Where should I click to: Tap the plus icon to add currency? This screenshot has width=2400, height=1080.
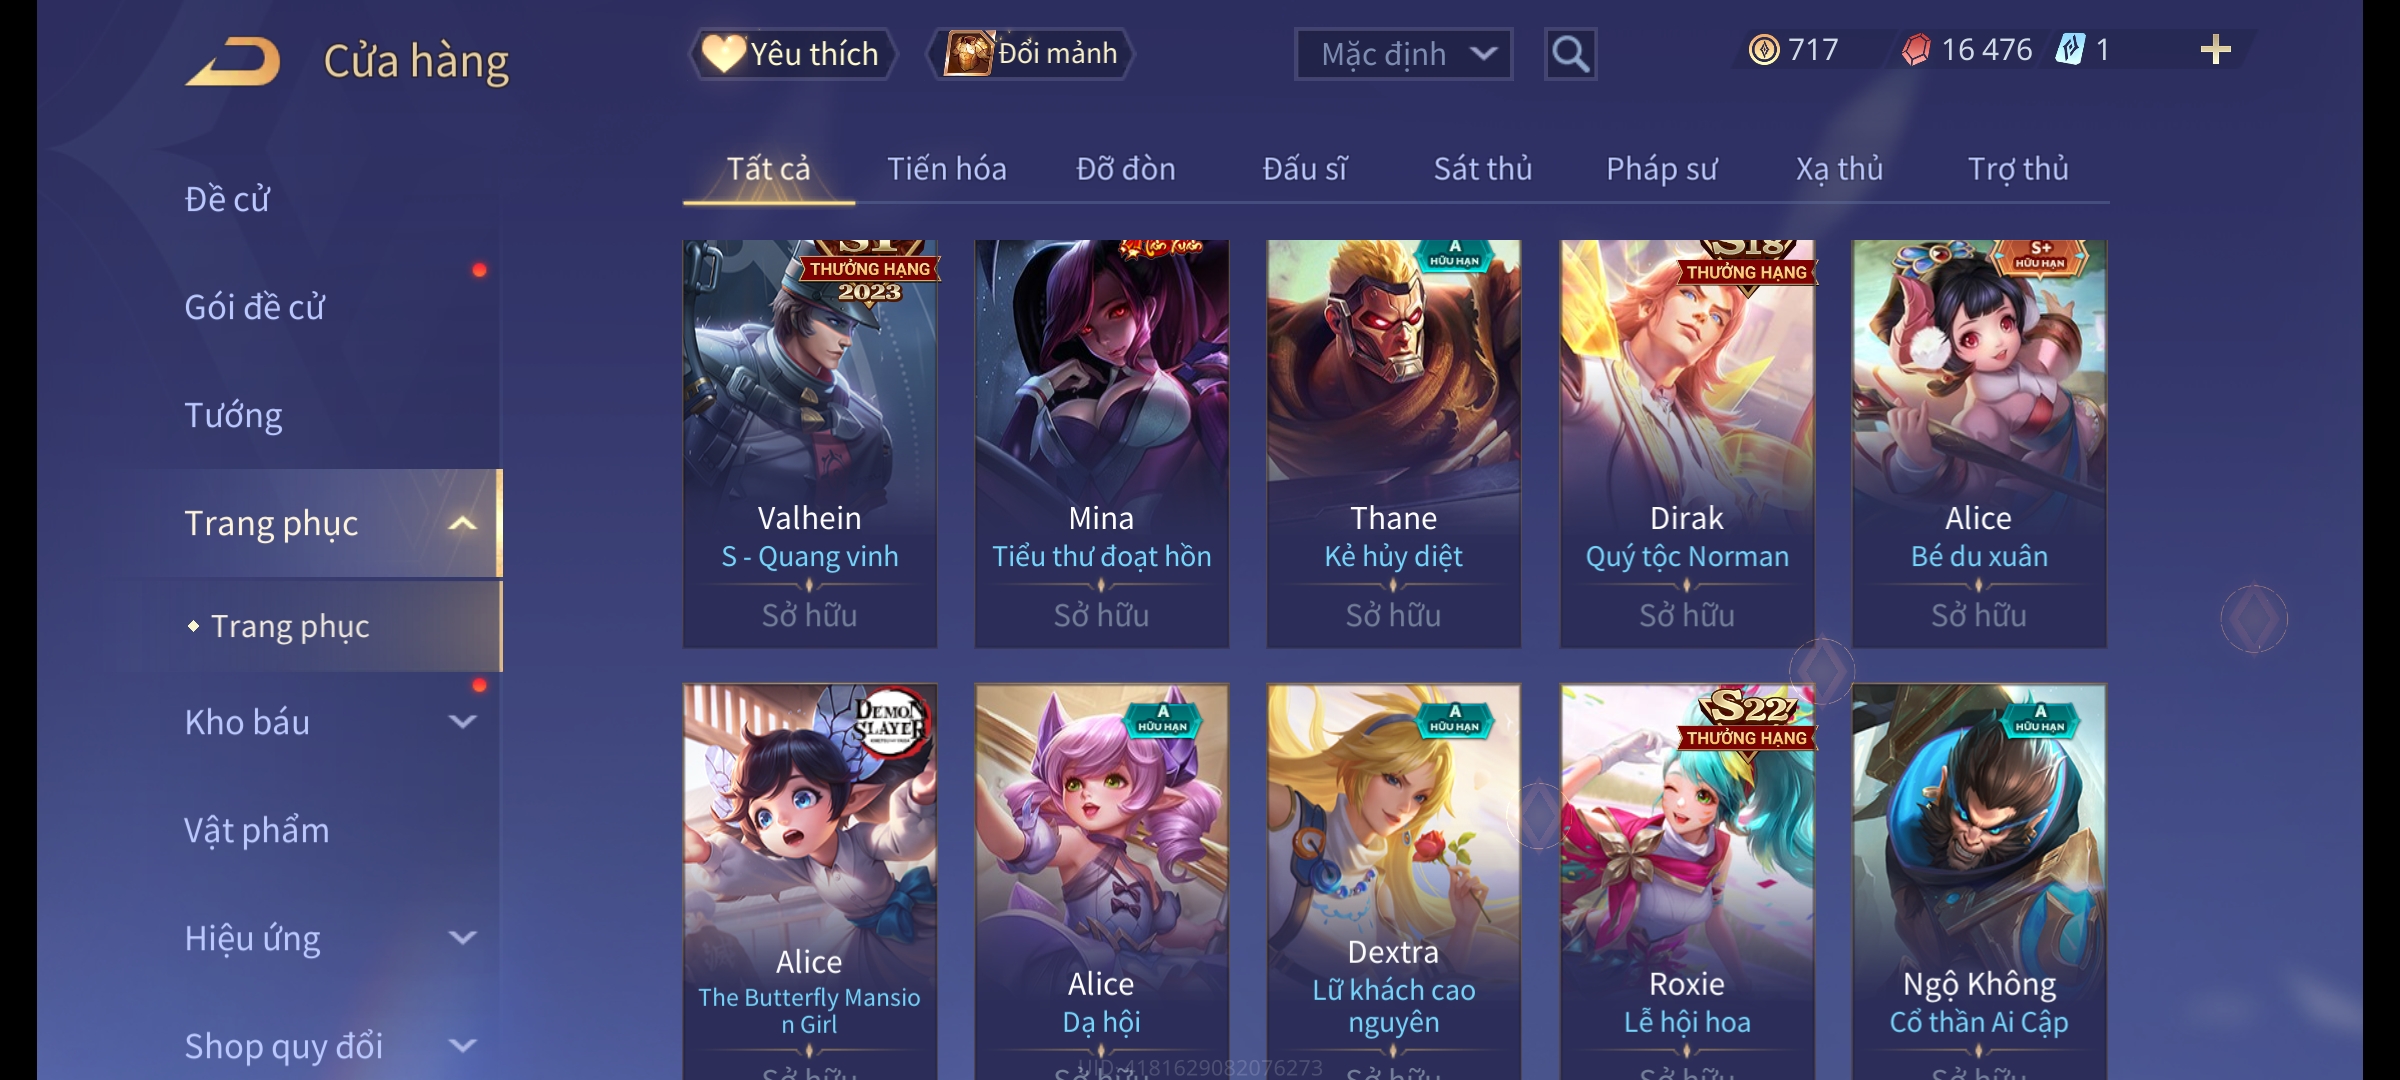tap(2215, 49)
